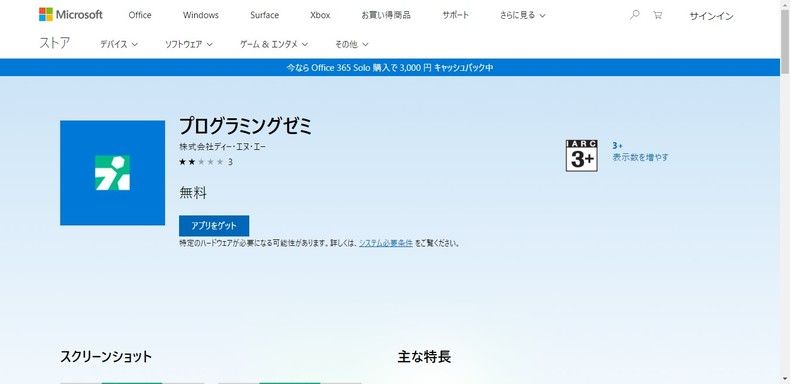Viewport: 790px width, 384px height.
Task: Expand the ゲーム & エンタメ dropdown
Action: [274, 44]
